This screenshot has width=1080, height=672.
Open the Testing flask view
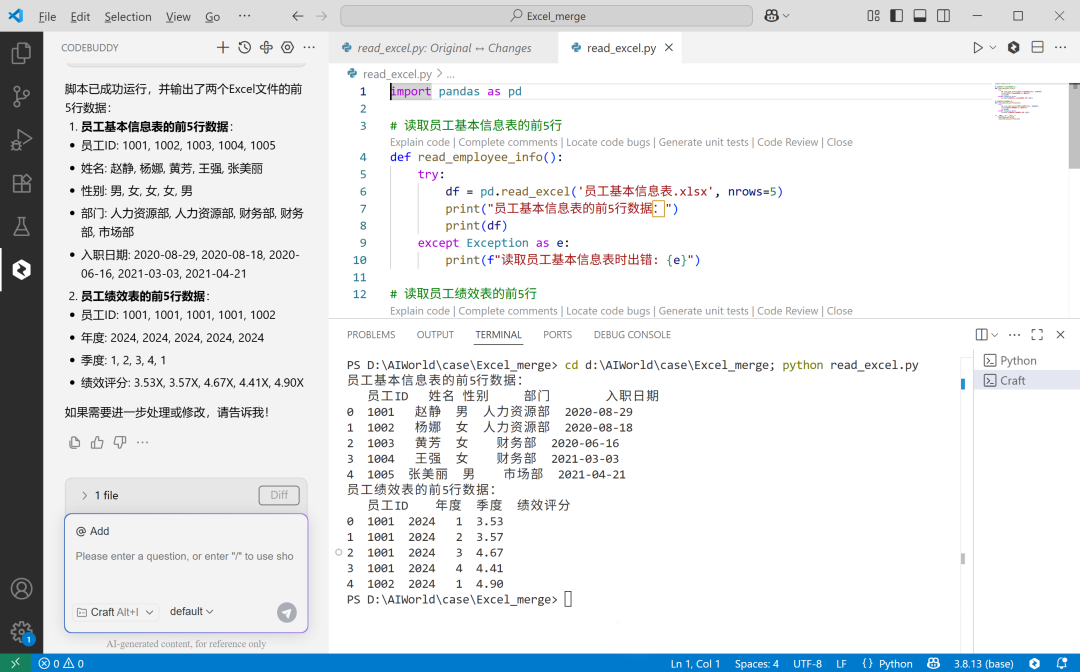(21, 226)
